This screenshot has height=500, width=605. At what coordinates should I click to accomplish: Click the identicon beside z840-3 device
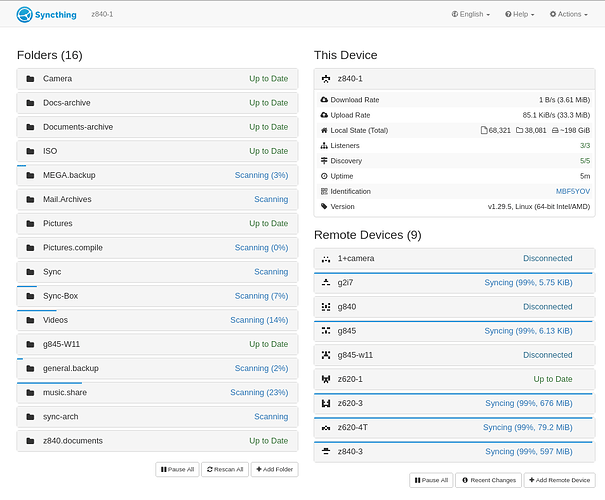326,452
